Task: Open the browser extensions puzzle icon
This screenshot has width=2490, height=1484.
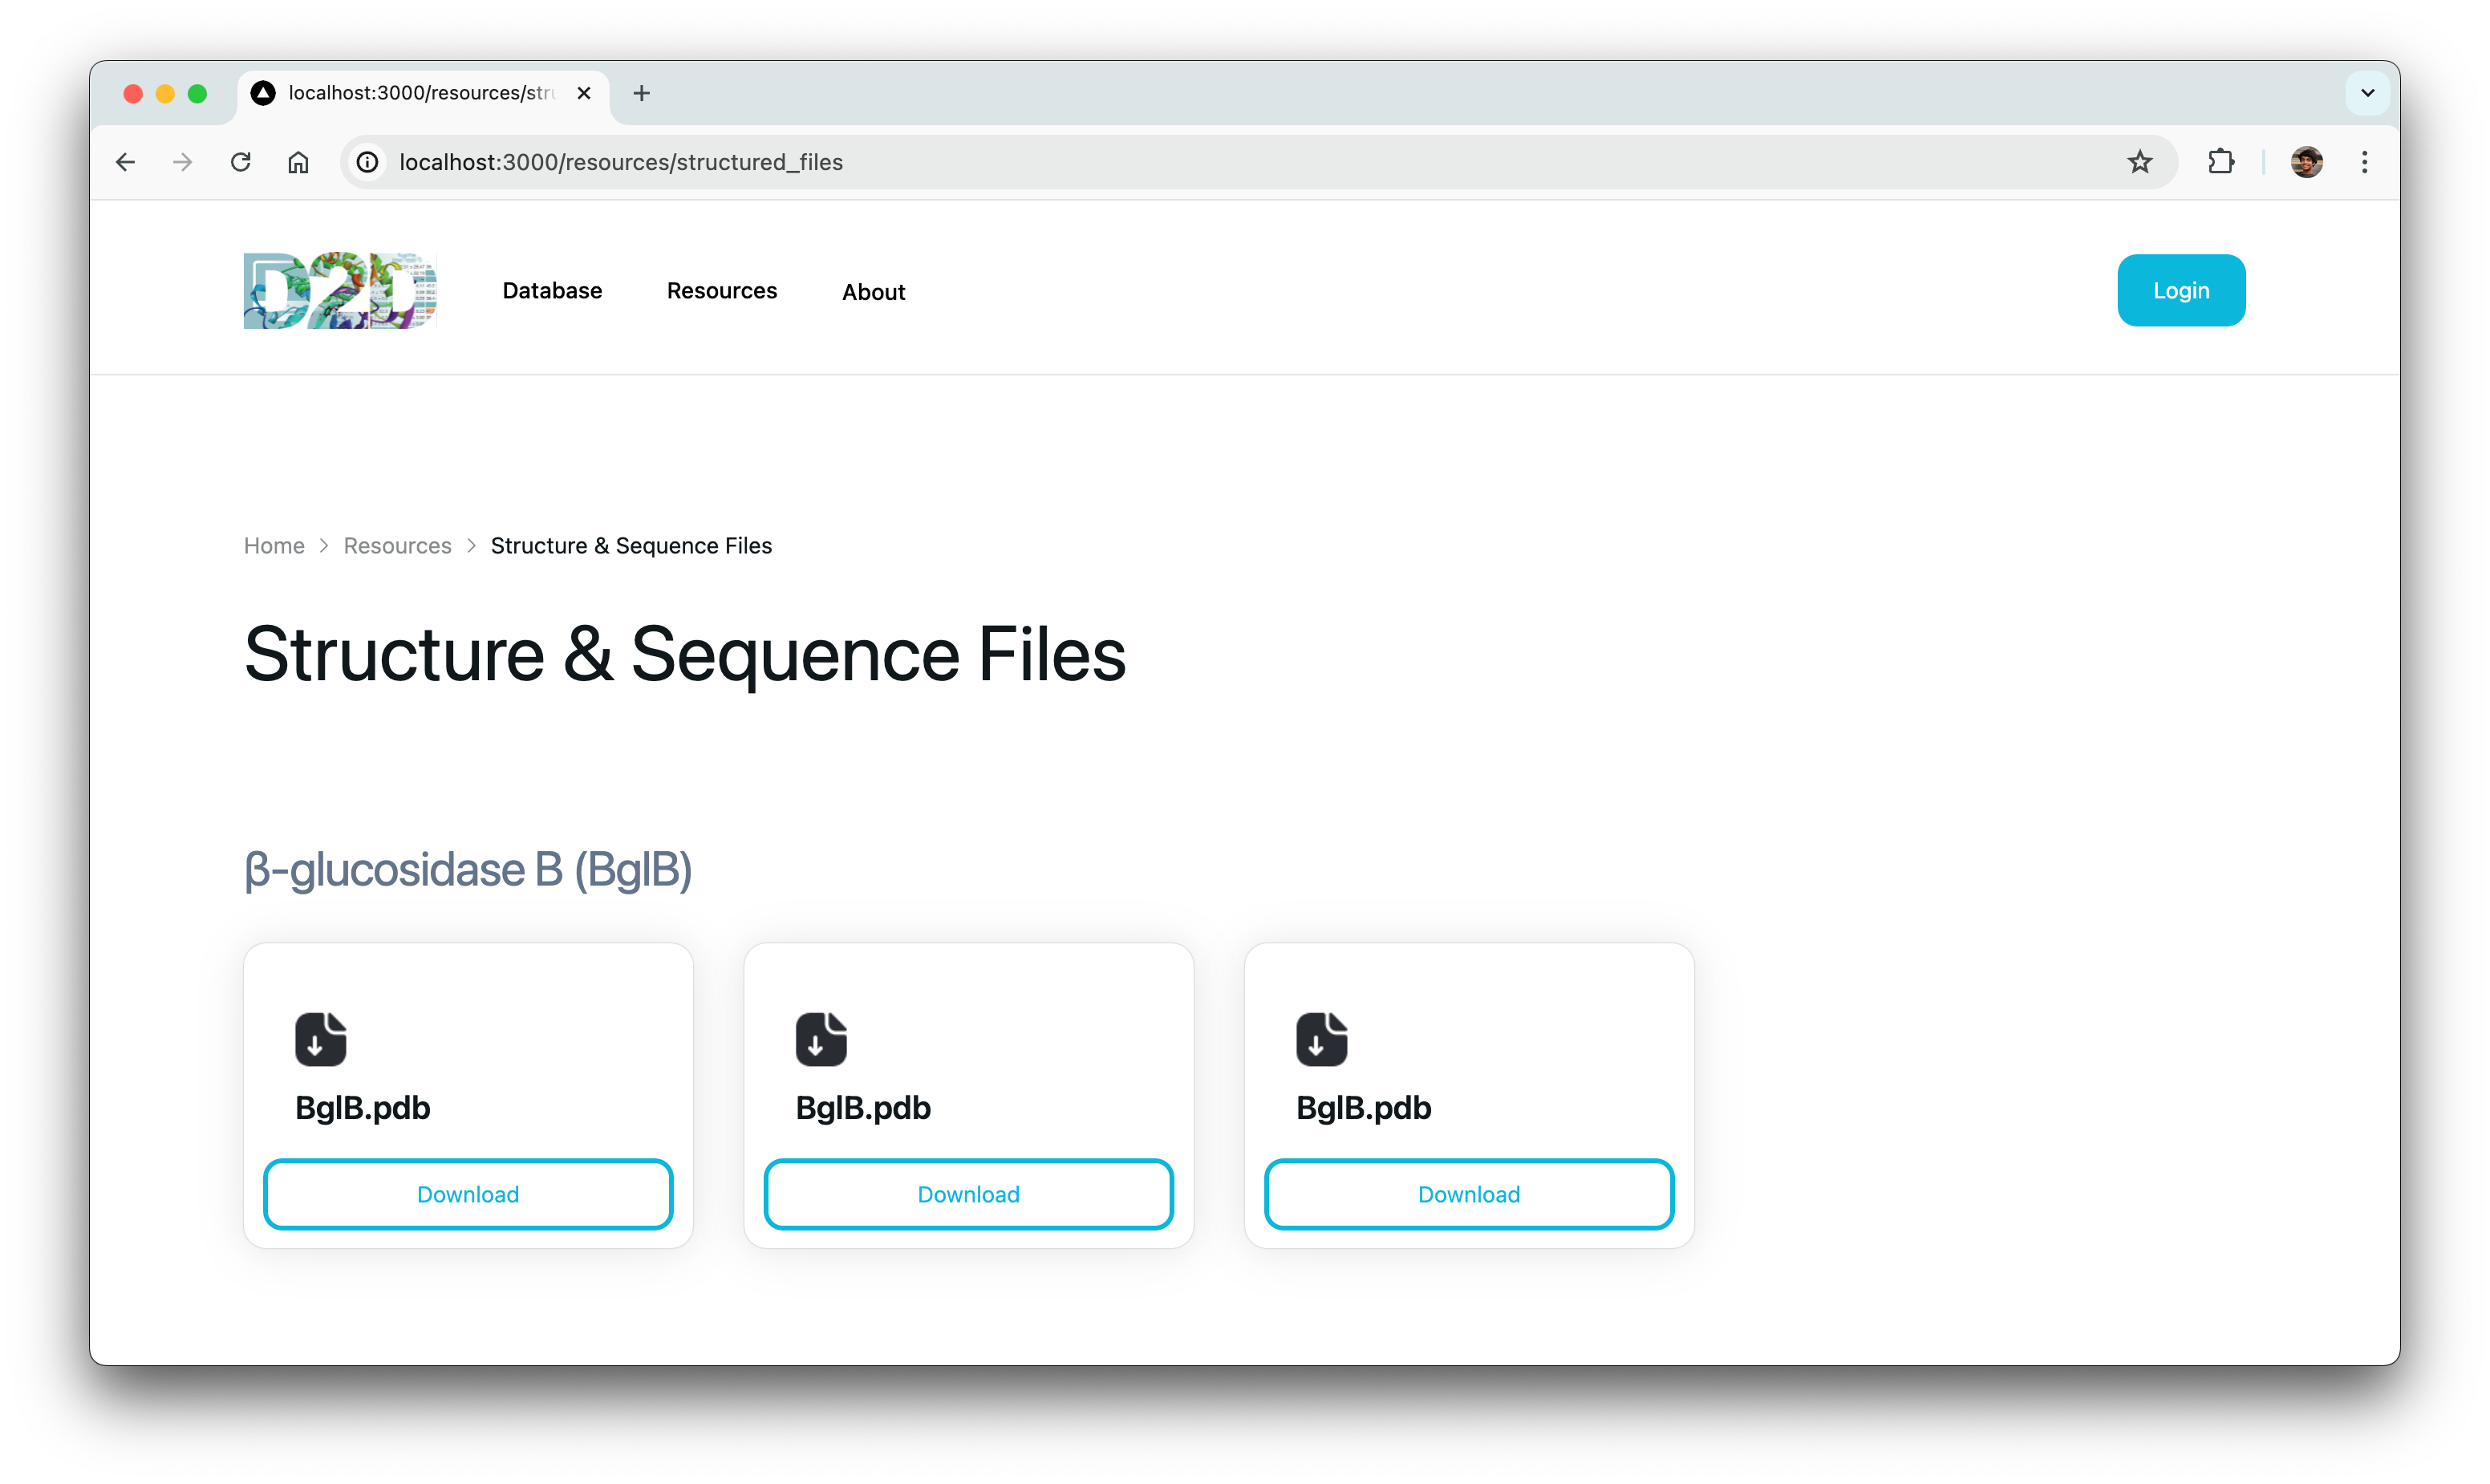Action: click(2220, 162)
